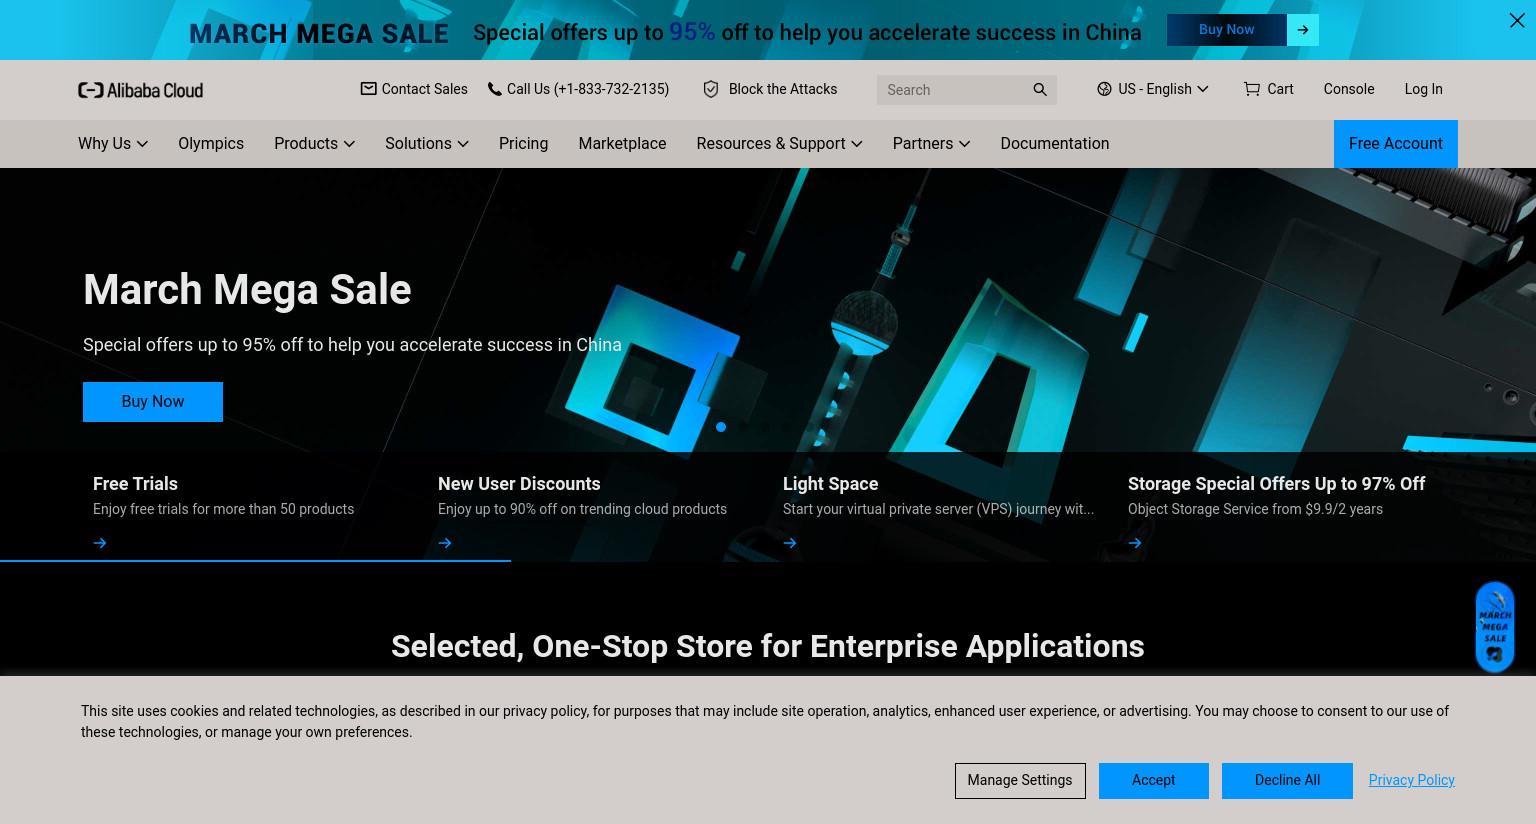Screen dimensions: 1536x824
Task: Expand the Why Us menu
Action: [113, 144]
